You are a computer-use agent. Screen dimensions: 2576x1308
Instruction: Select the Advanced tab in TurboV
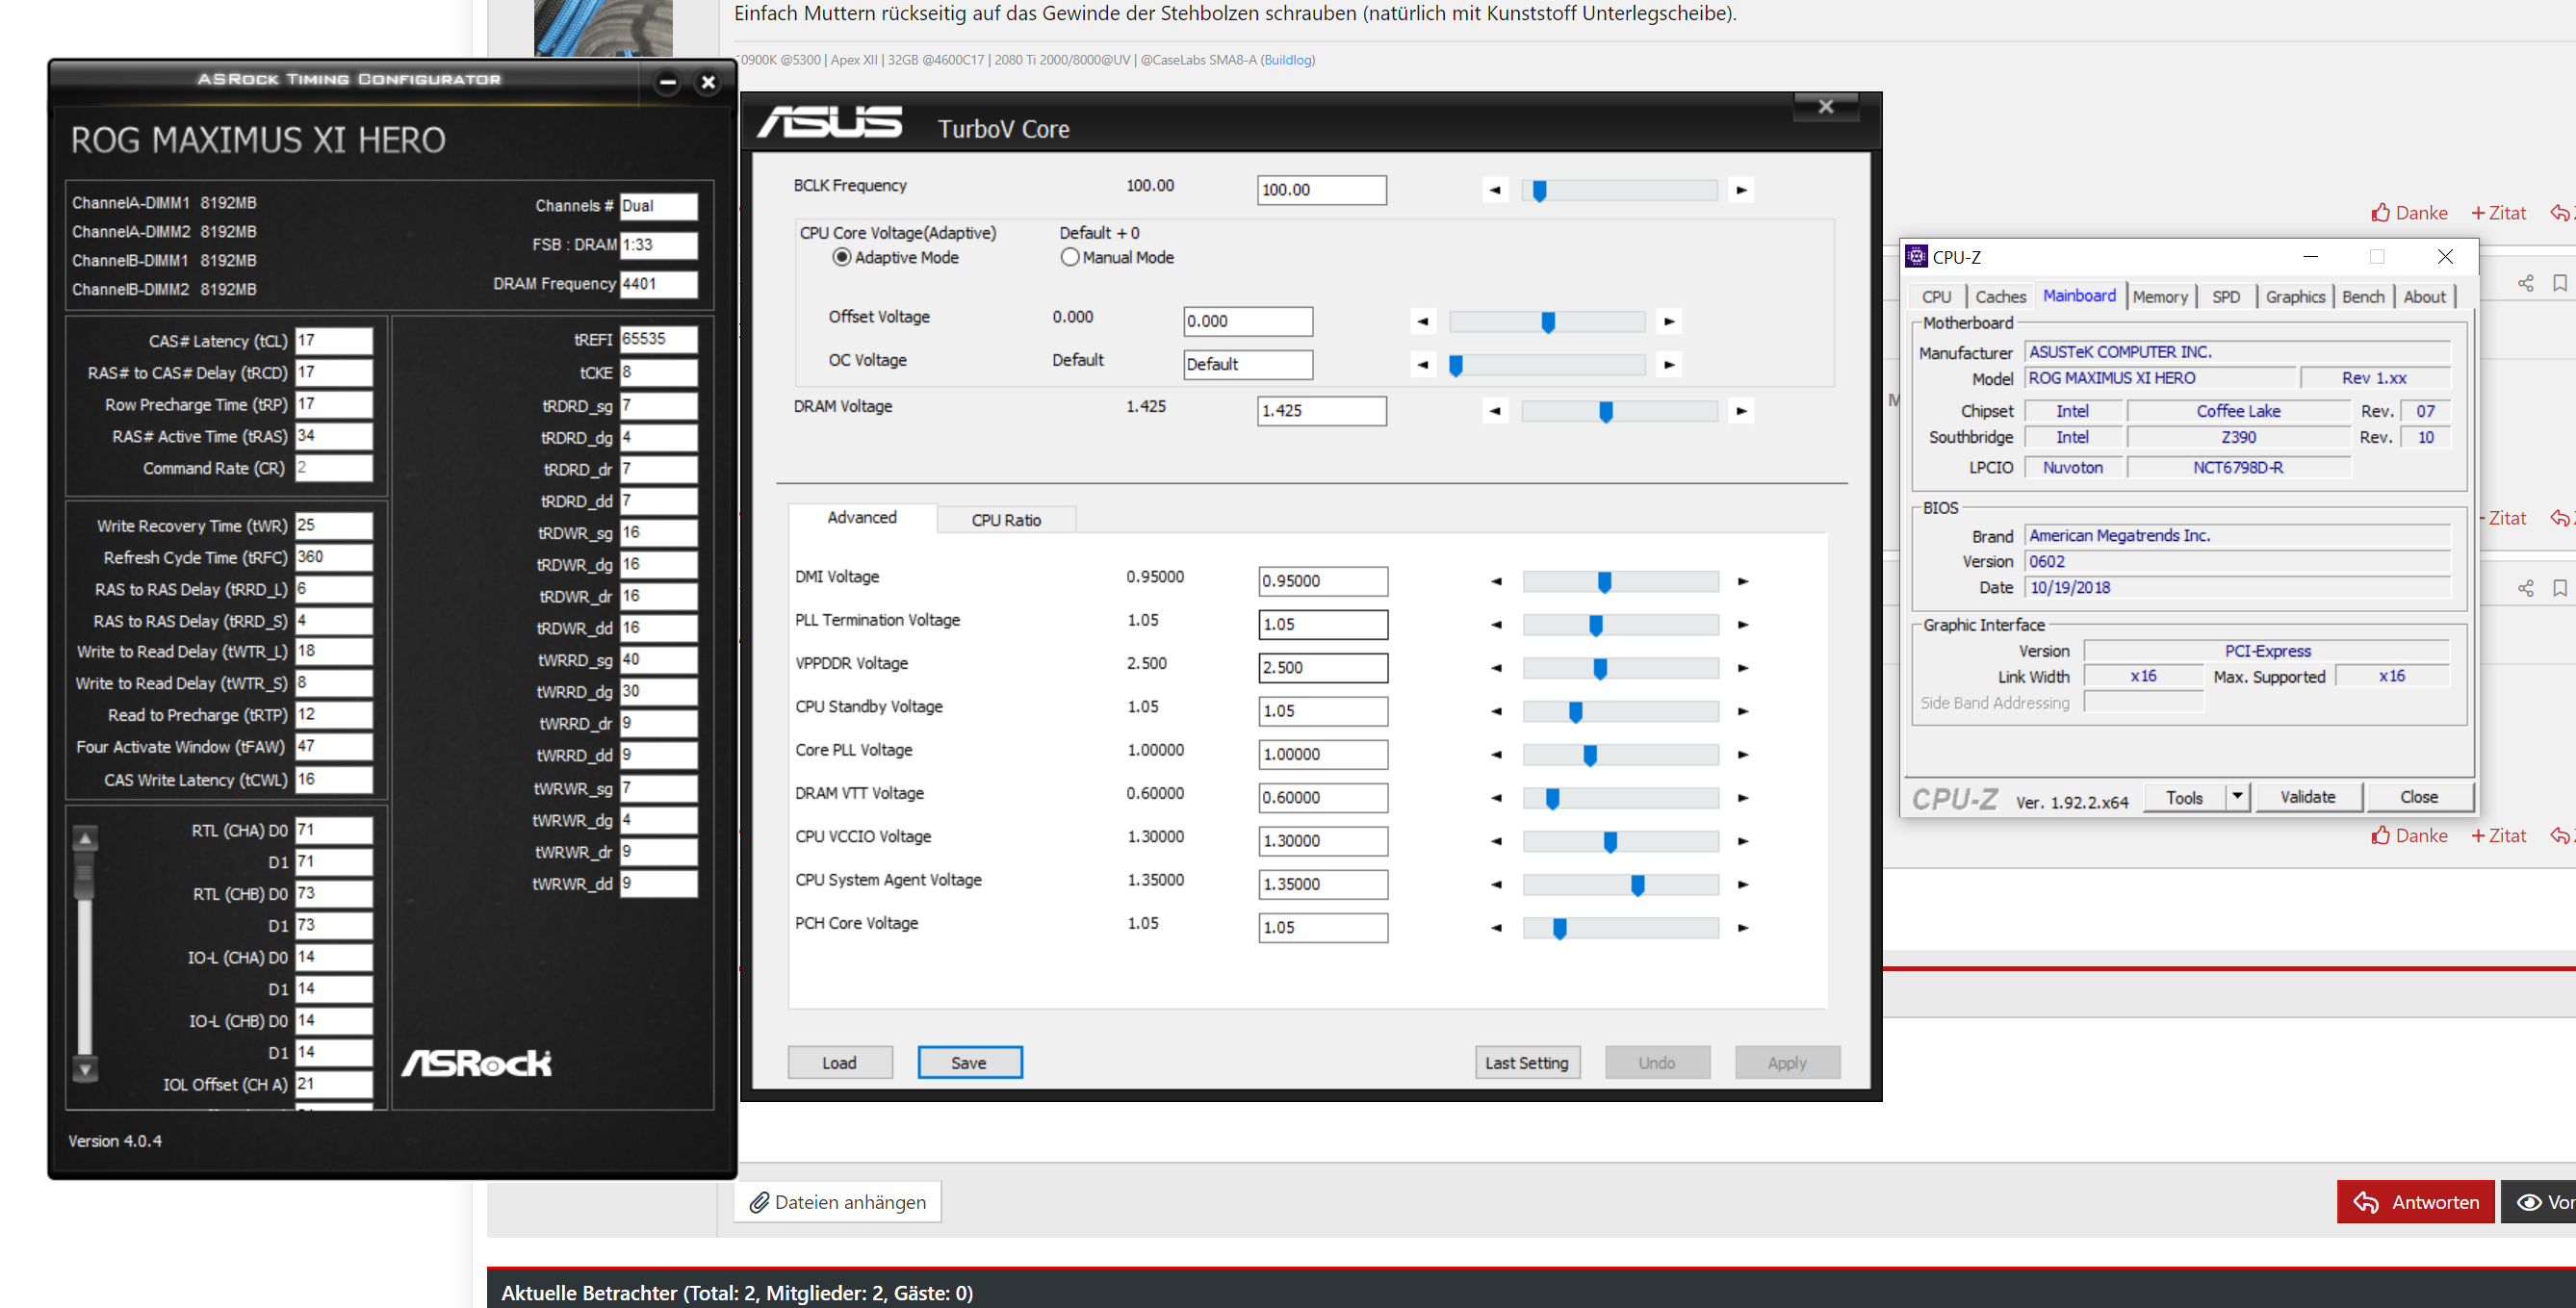coord(862,517)
